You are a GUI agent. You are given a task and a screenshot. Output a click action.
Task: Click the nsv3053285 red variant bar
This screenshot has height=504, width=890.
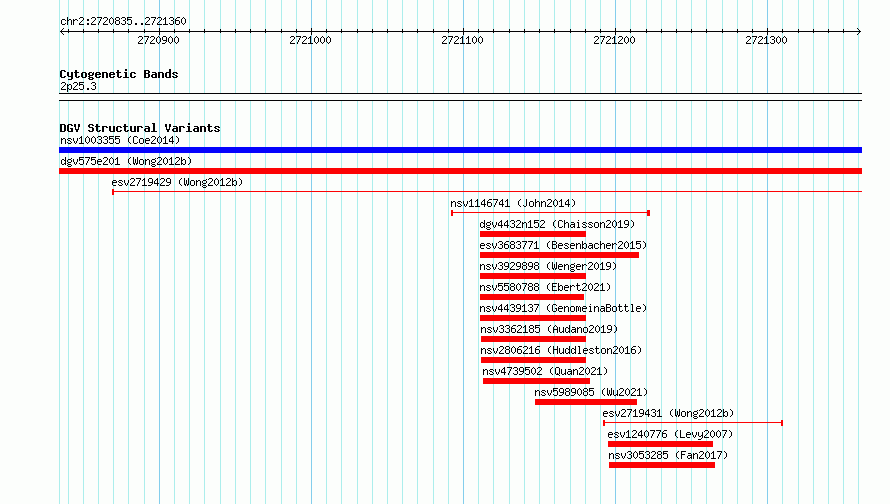pos(662,465)
